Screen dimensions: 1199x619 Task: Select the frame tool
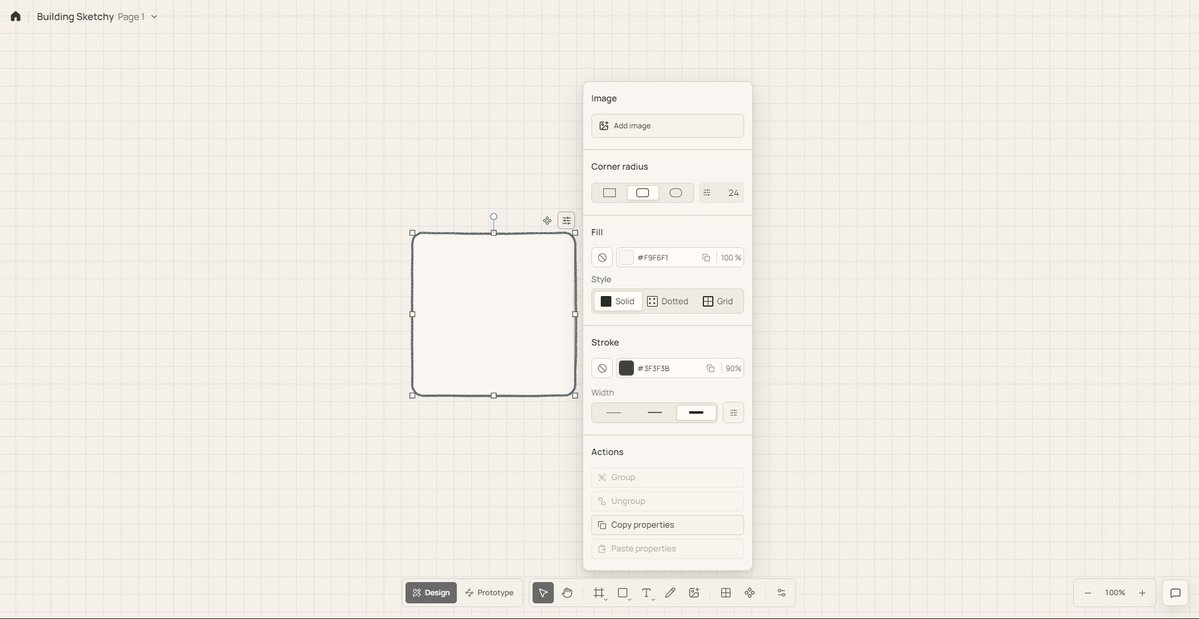599,593
